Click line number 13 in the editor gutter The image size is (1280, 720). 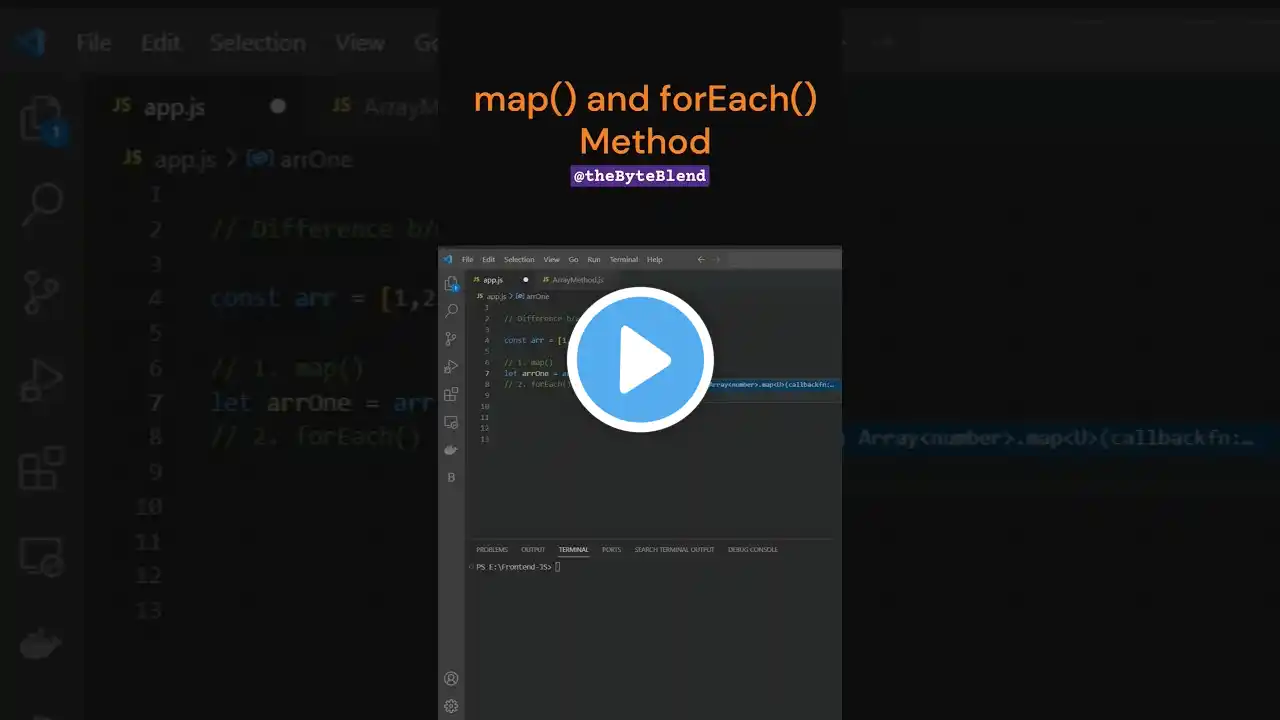click(485, 439)
